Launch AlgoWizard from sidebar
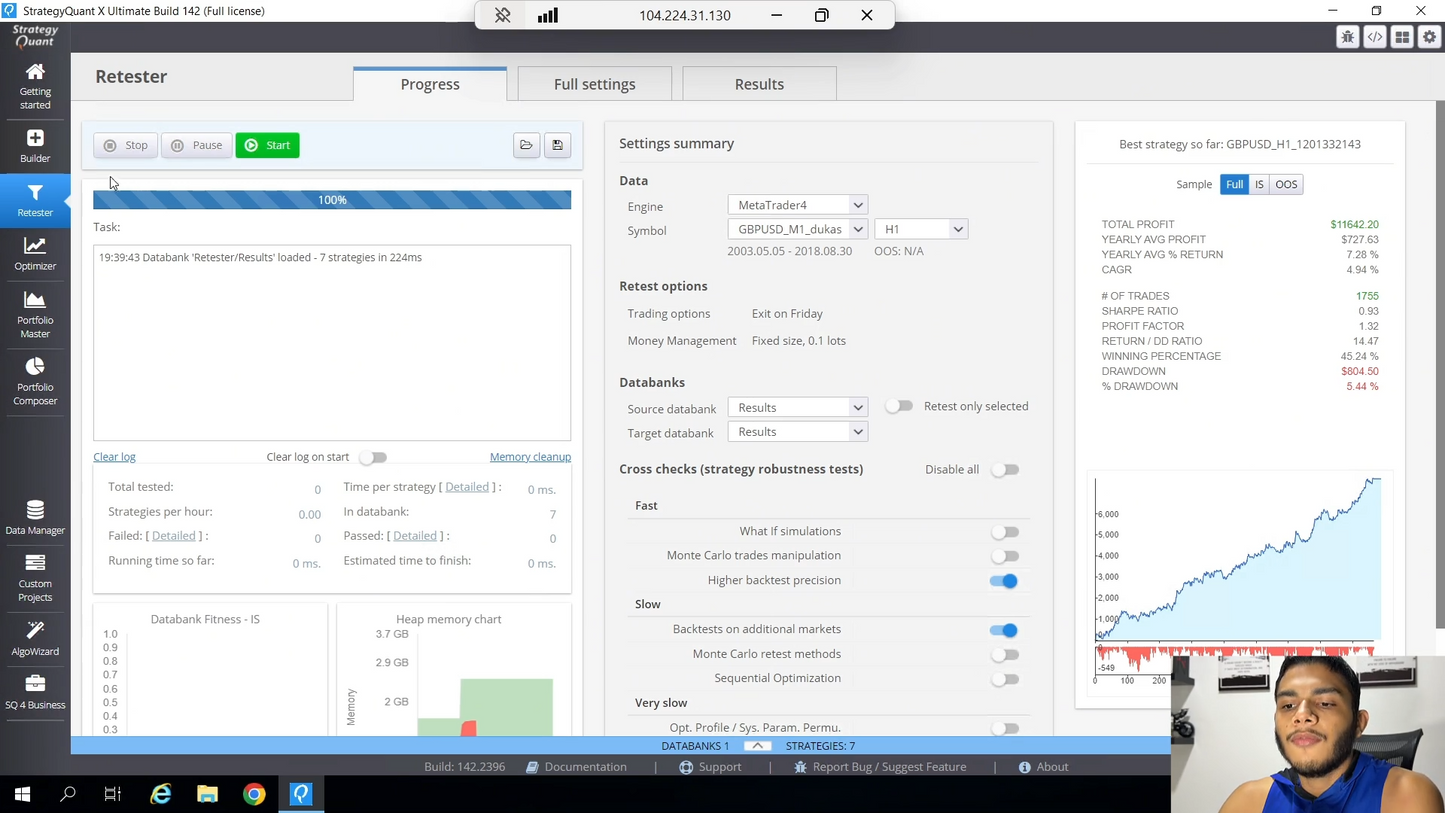 click(x=35, y=639)
